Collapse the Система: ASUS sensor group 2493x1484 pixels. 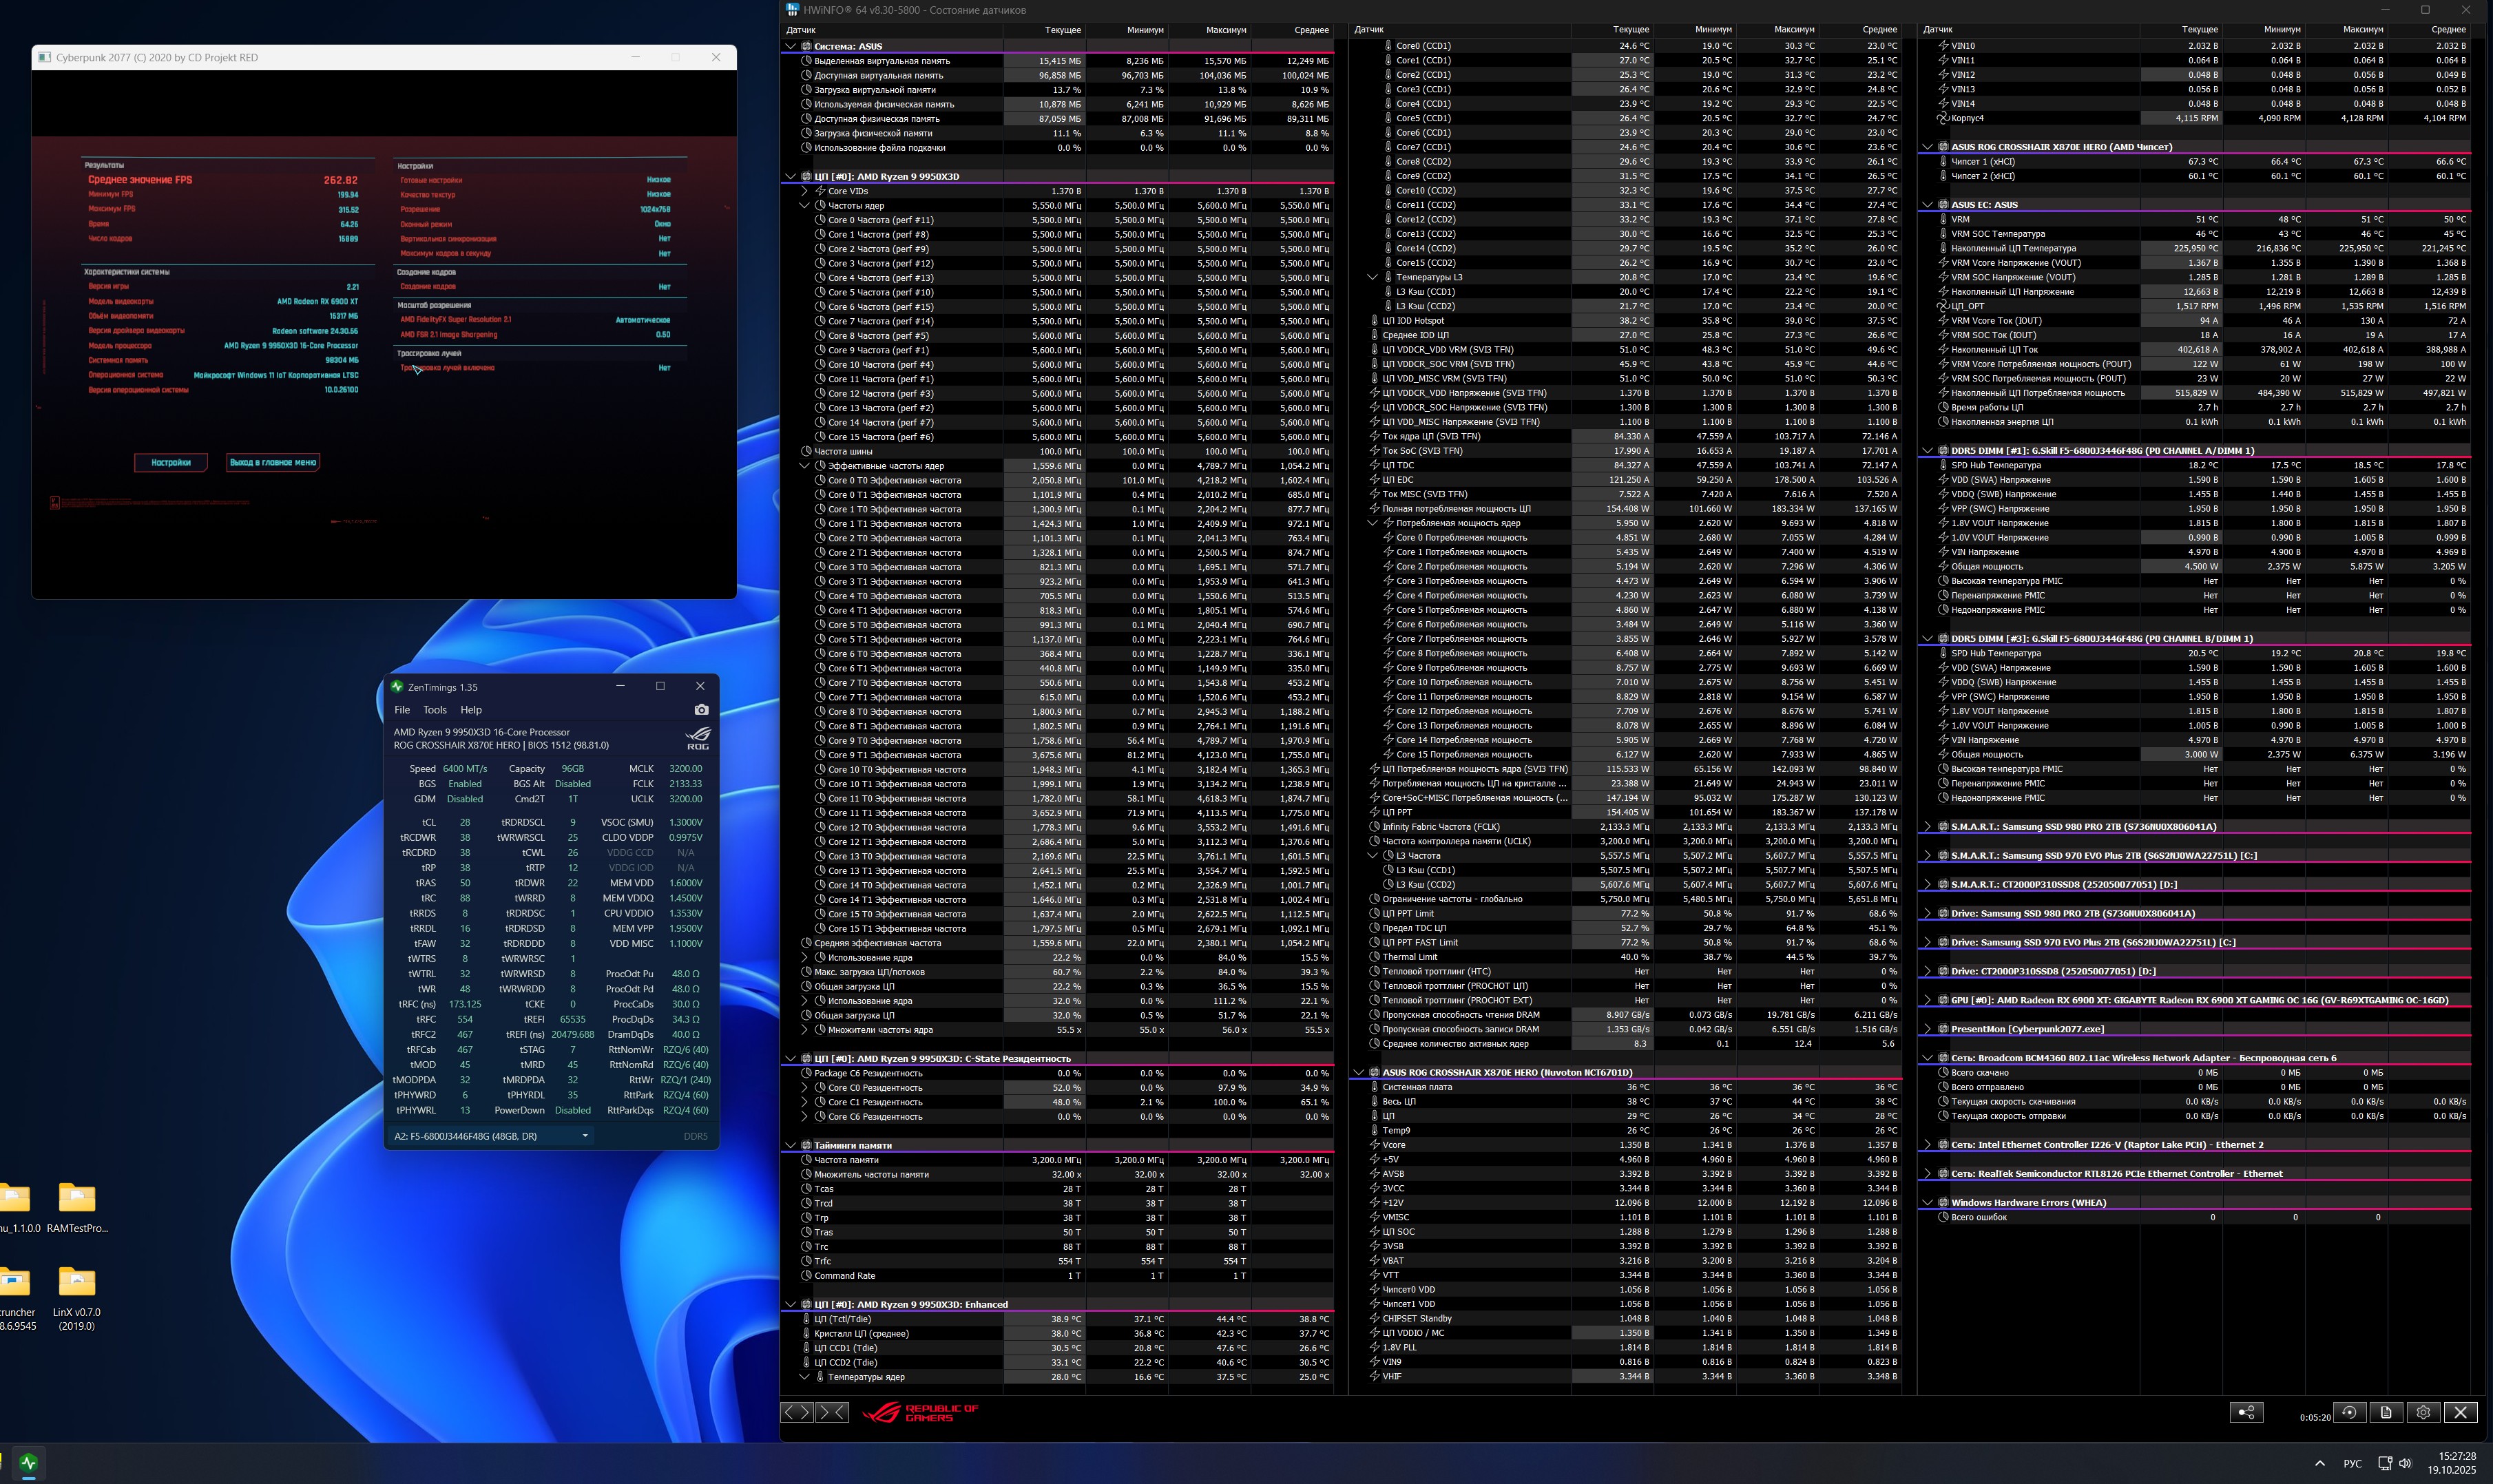[791, 46]
